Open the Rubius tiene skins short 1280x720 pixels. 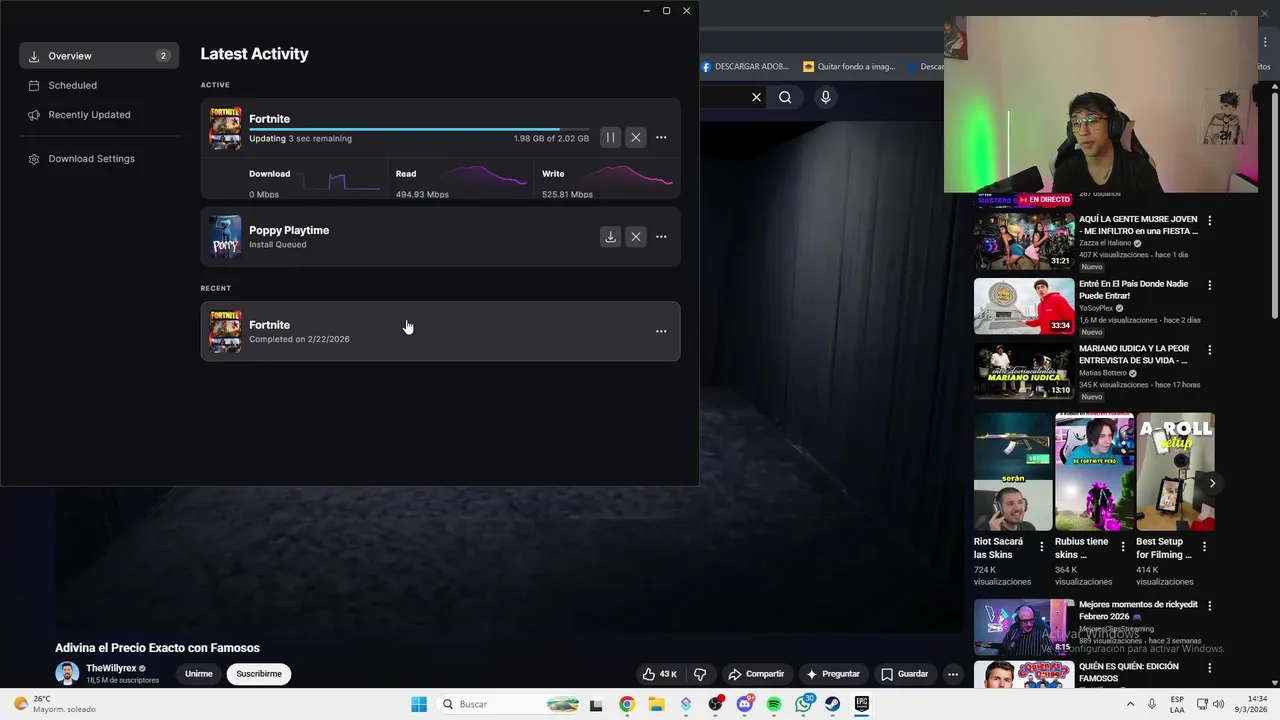pyautogui.click(x=1094, y=472)
